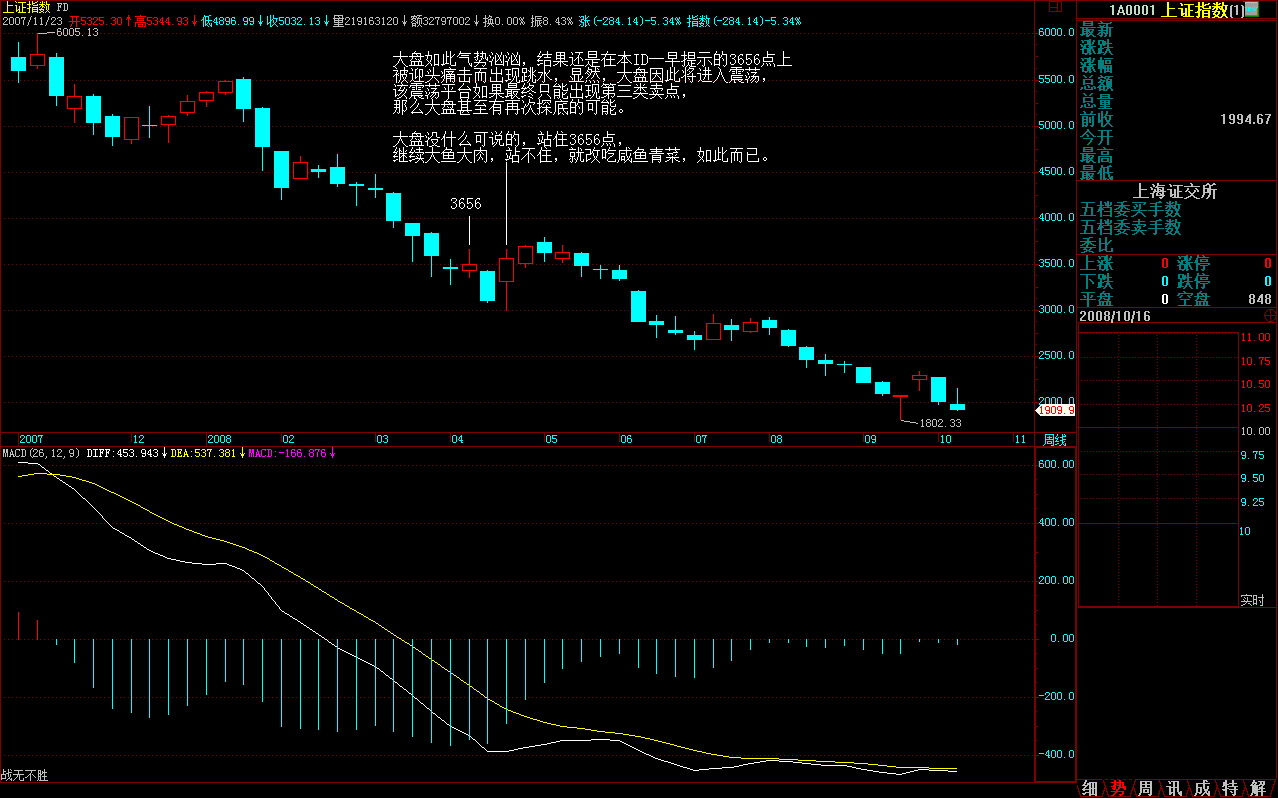Open the 细 (details) tab
1278x798 pixels.
pyautogui.click(x=1090, y=788)
